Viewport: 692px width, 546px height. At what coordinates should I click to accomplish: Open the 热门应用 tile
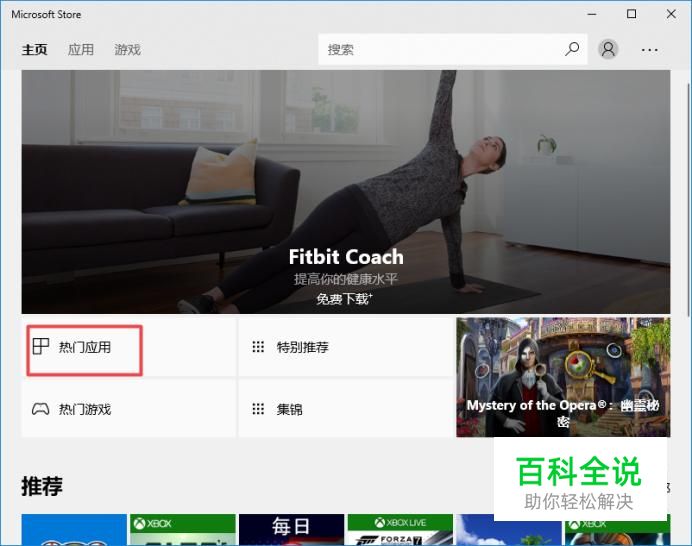click(x=128, y=347)
